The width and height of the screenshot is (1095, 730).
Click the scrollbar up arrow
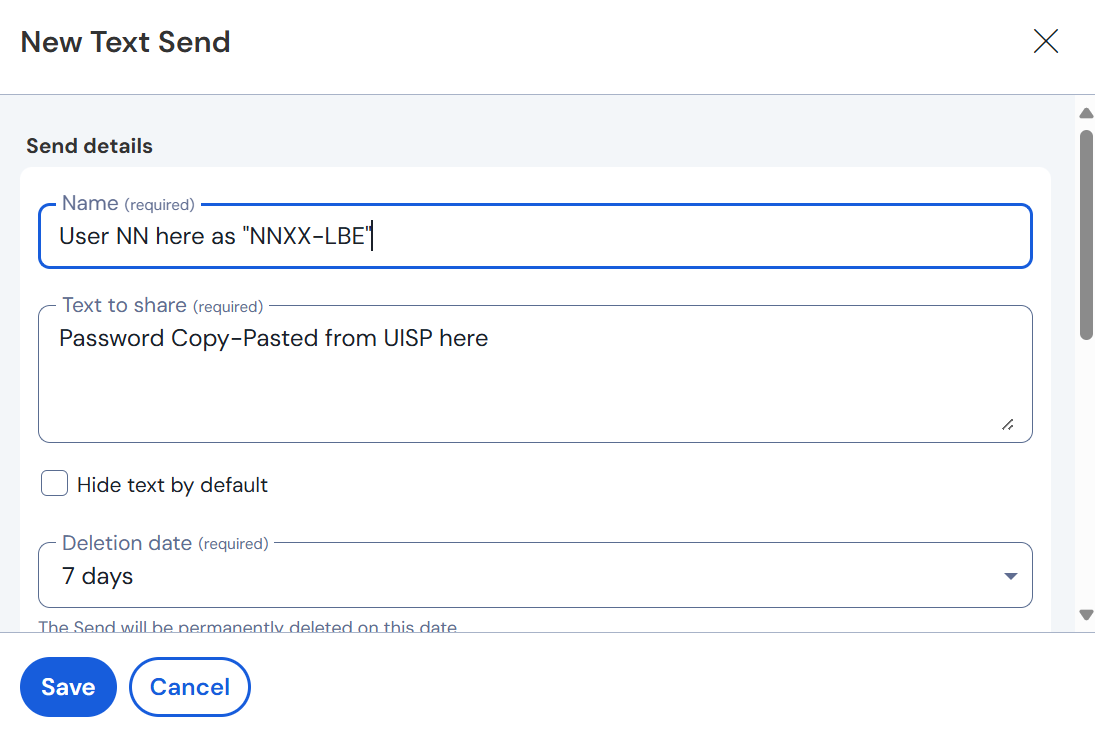pos(1086,112)
